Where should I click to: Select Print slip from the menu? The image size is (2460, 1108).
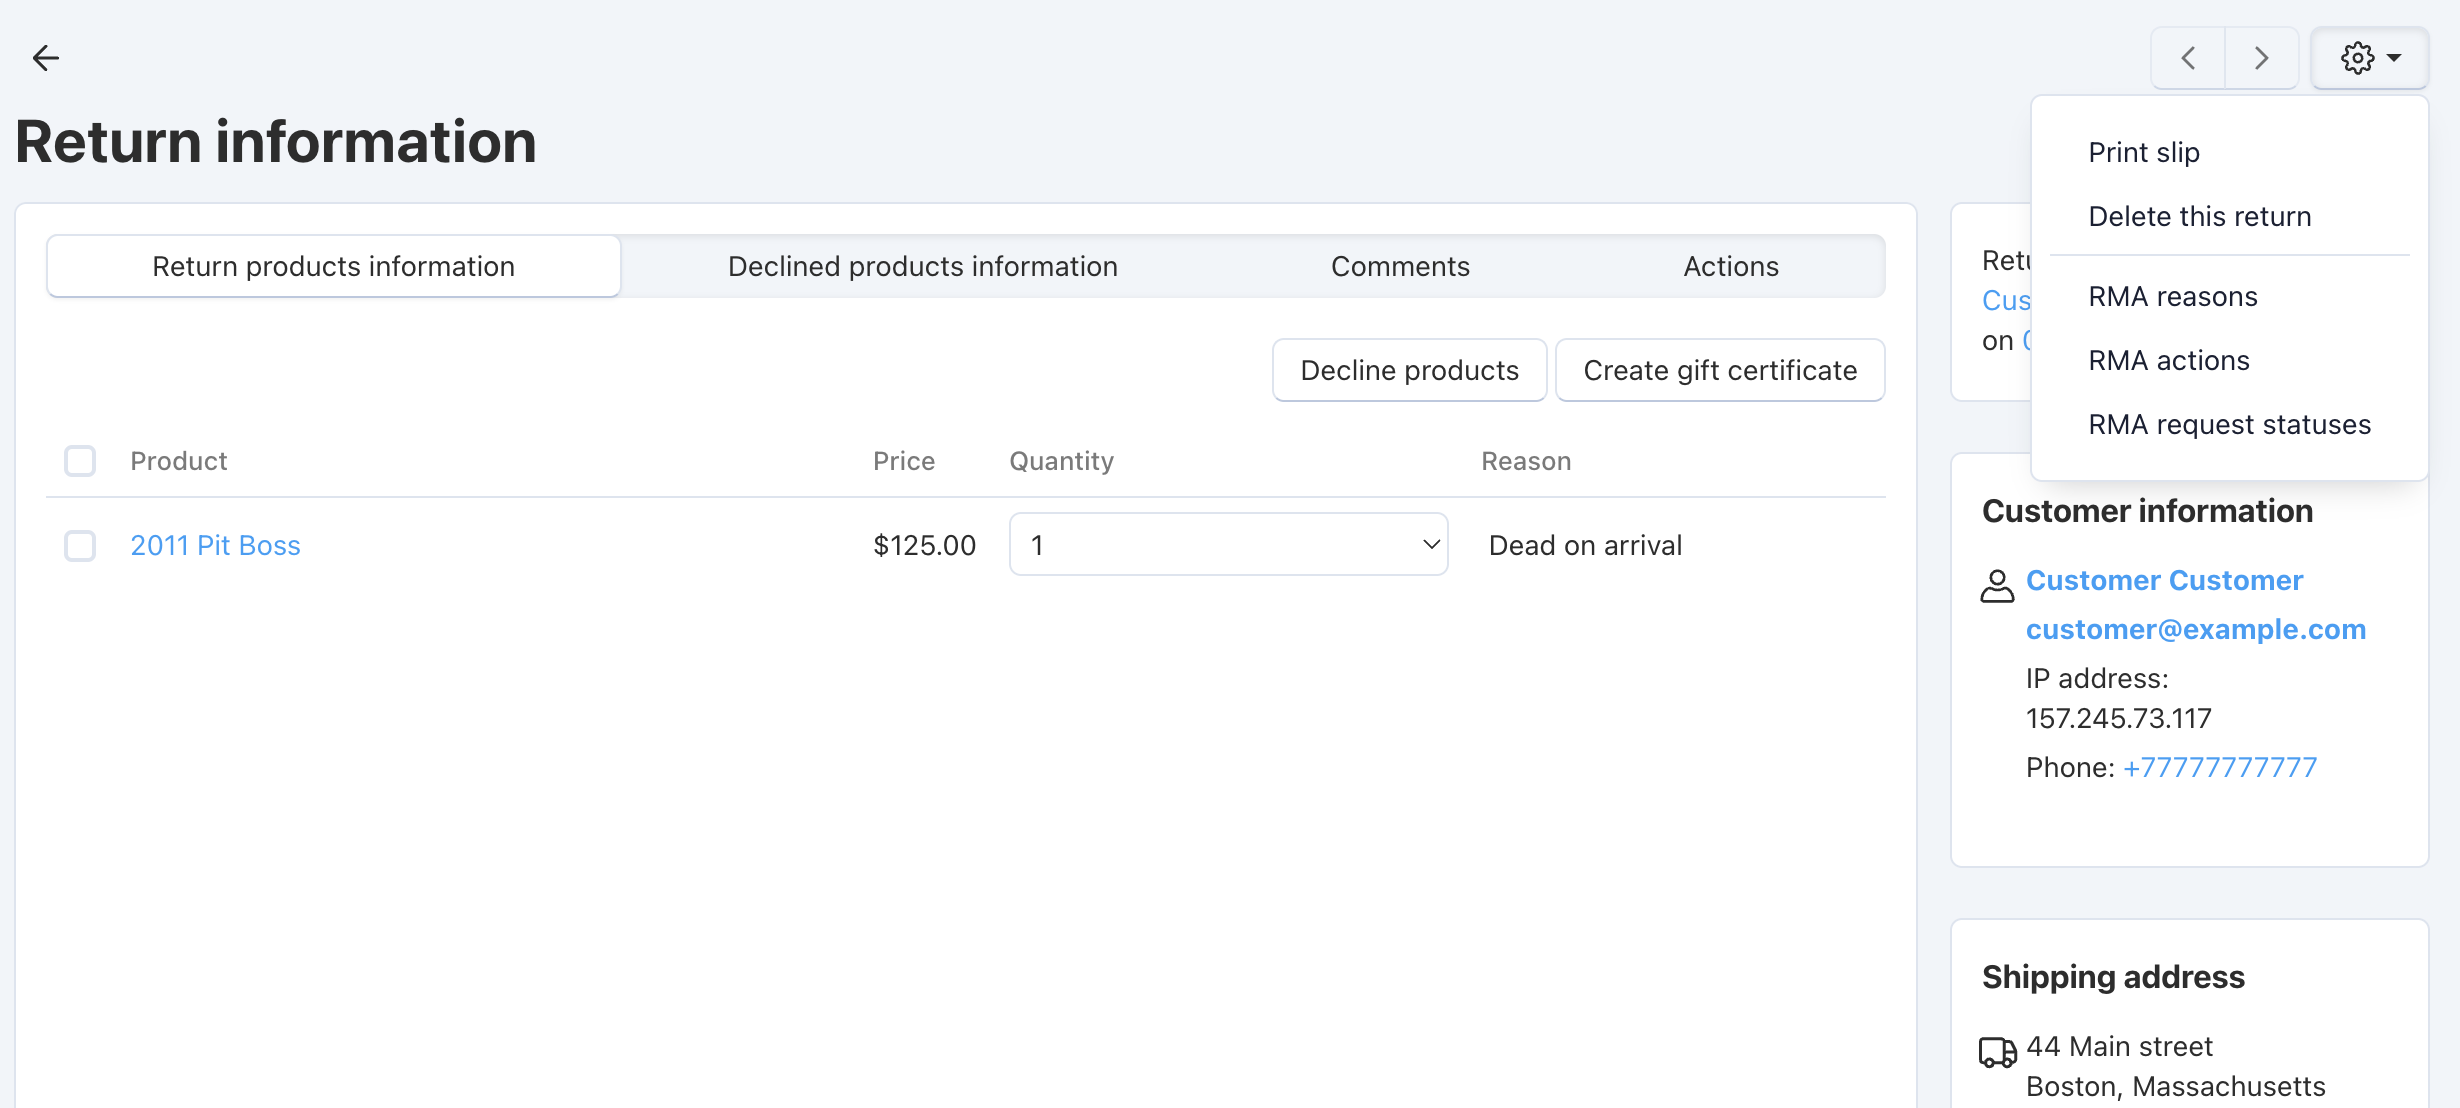[x=2144, y=152]
